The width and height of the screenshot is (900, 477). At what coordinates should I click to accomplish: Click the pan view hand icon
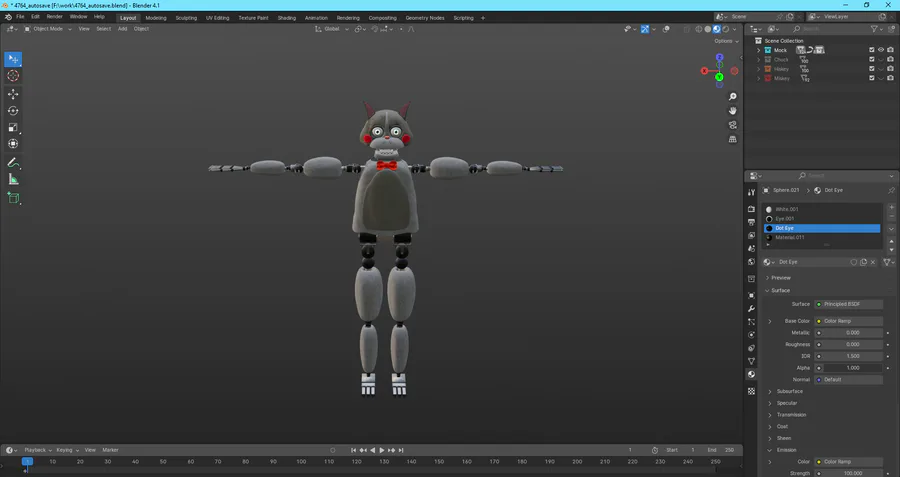coord(732,111)
